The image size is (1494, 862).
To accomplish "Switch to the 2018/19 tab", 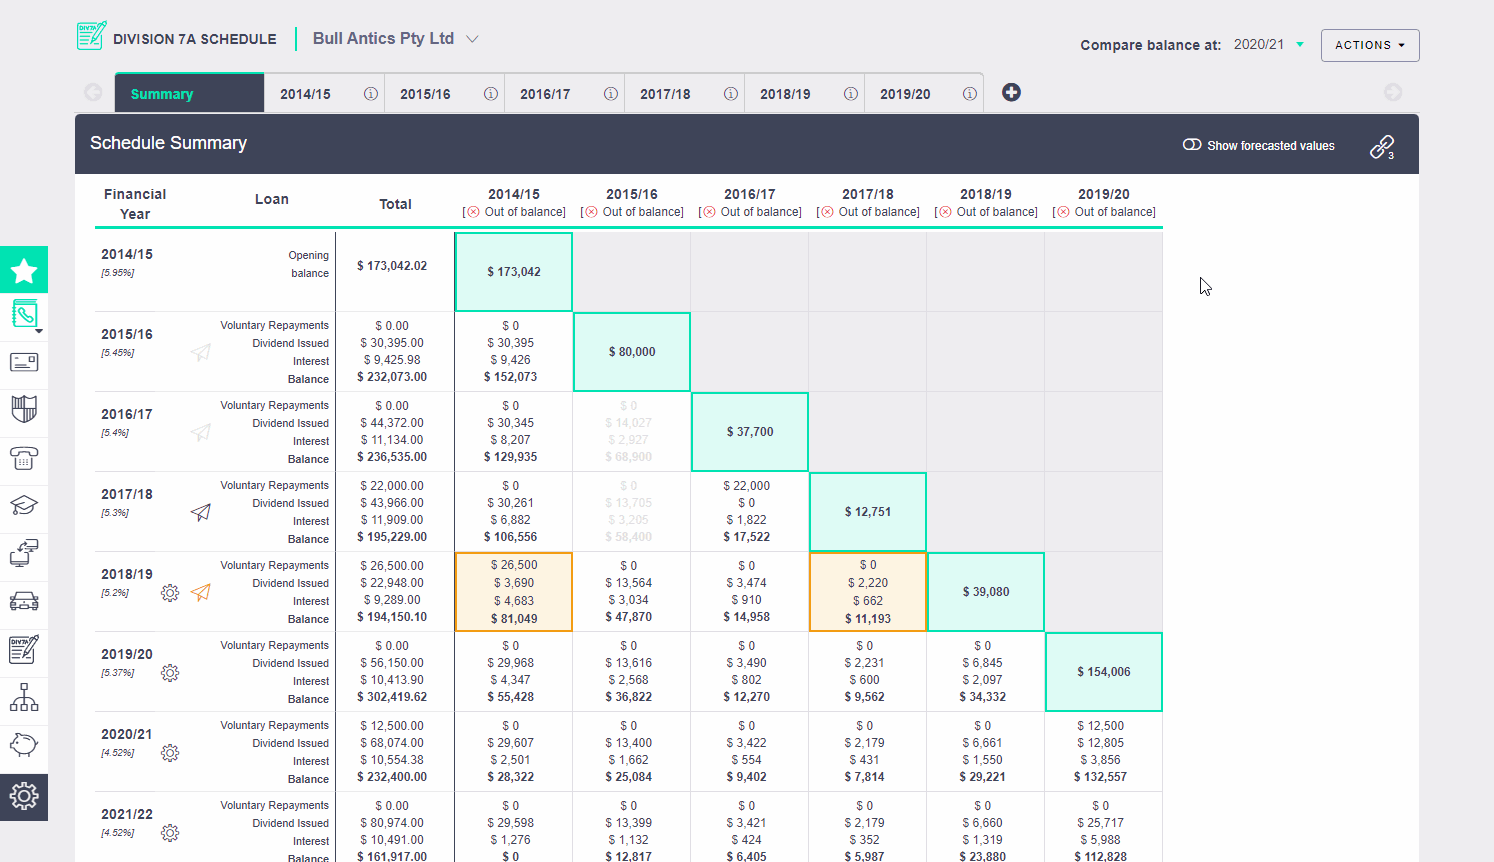I will 785,94.
